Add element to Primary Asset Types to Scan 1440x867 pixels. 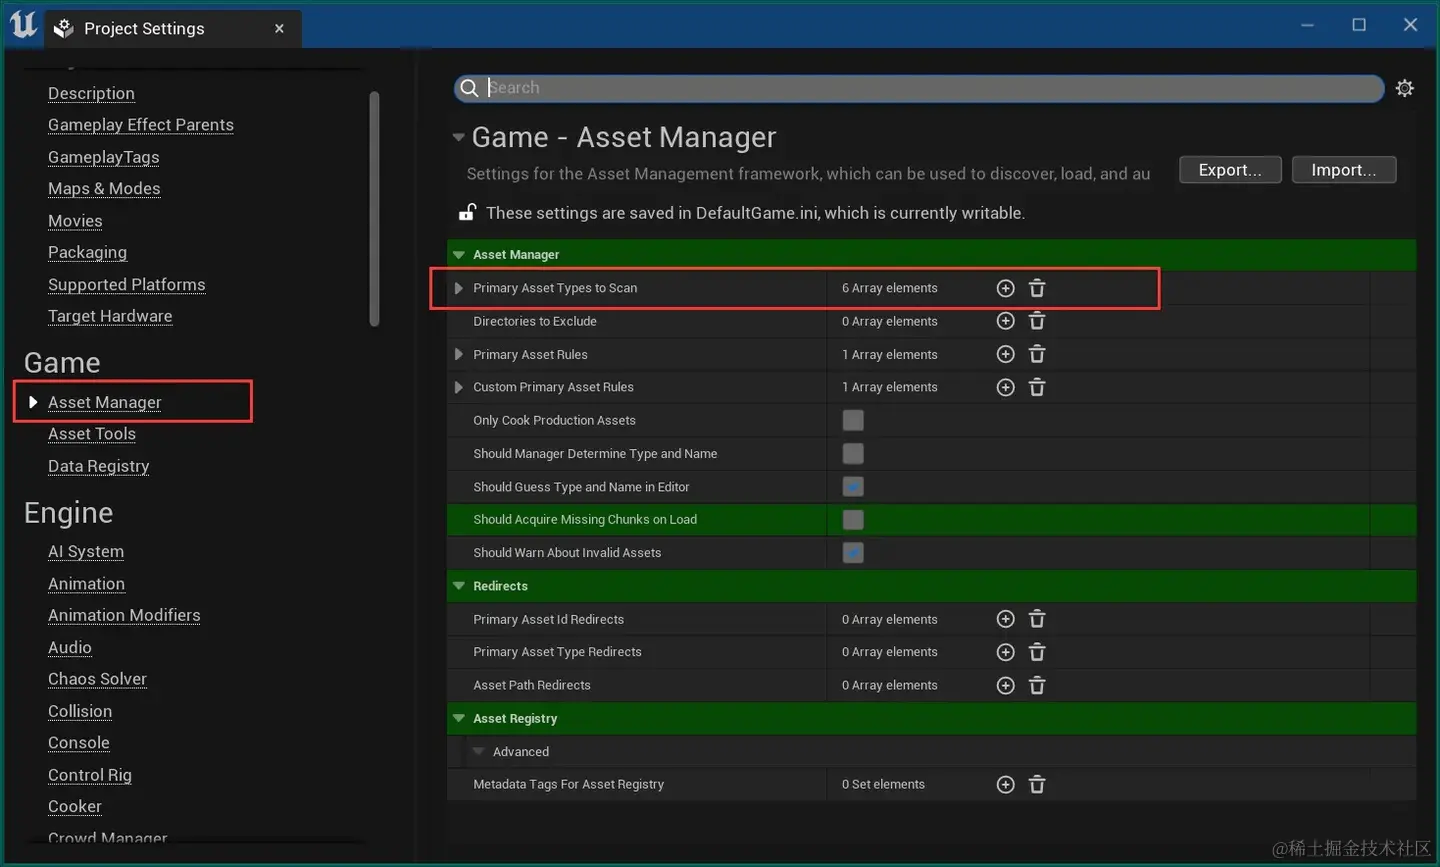click(1006, 288)
